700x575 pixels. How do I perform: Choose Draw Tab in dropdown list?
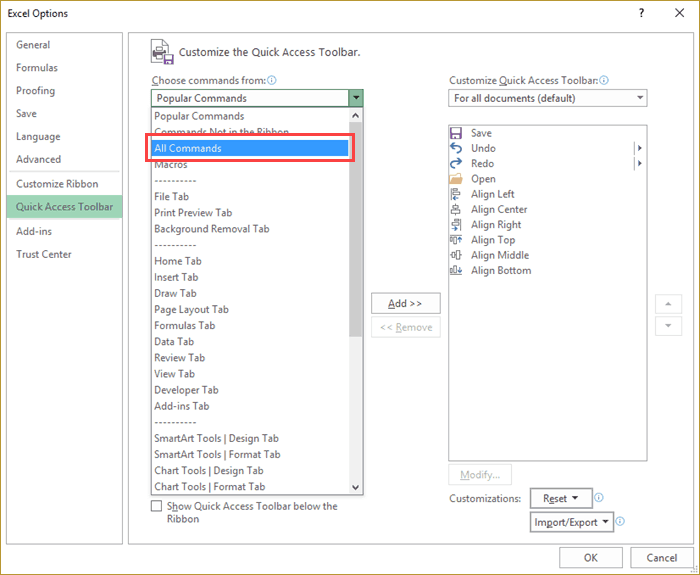tap(250, 293)
